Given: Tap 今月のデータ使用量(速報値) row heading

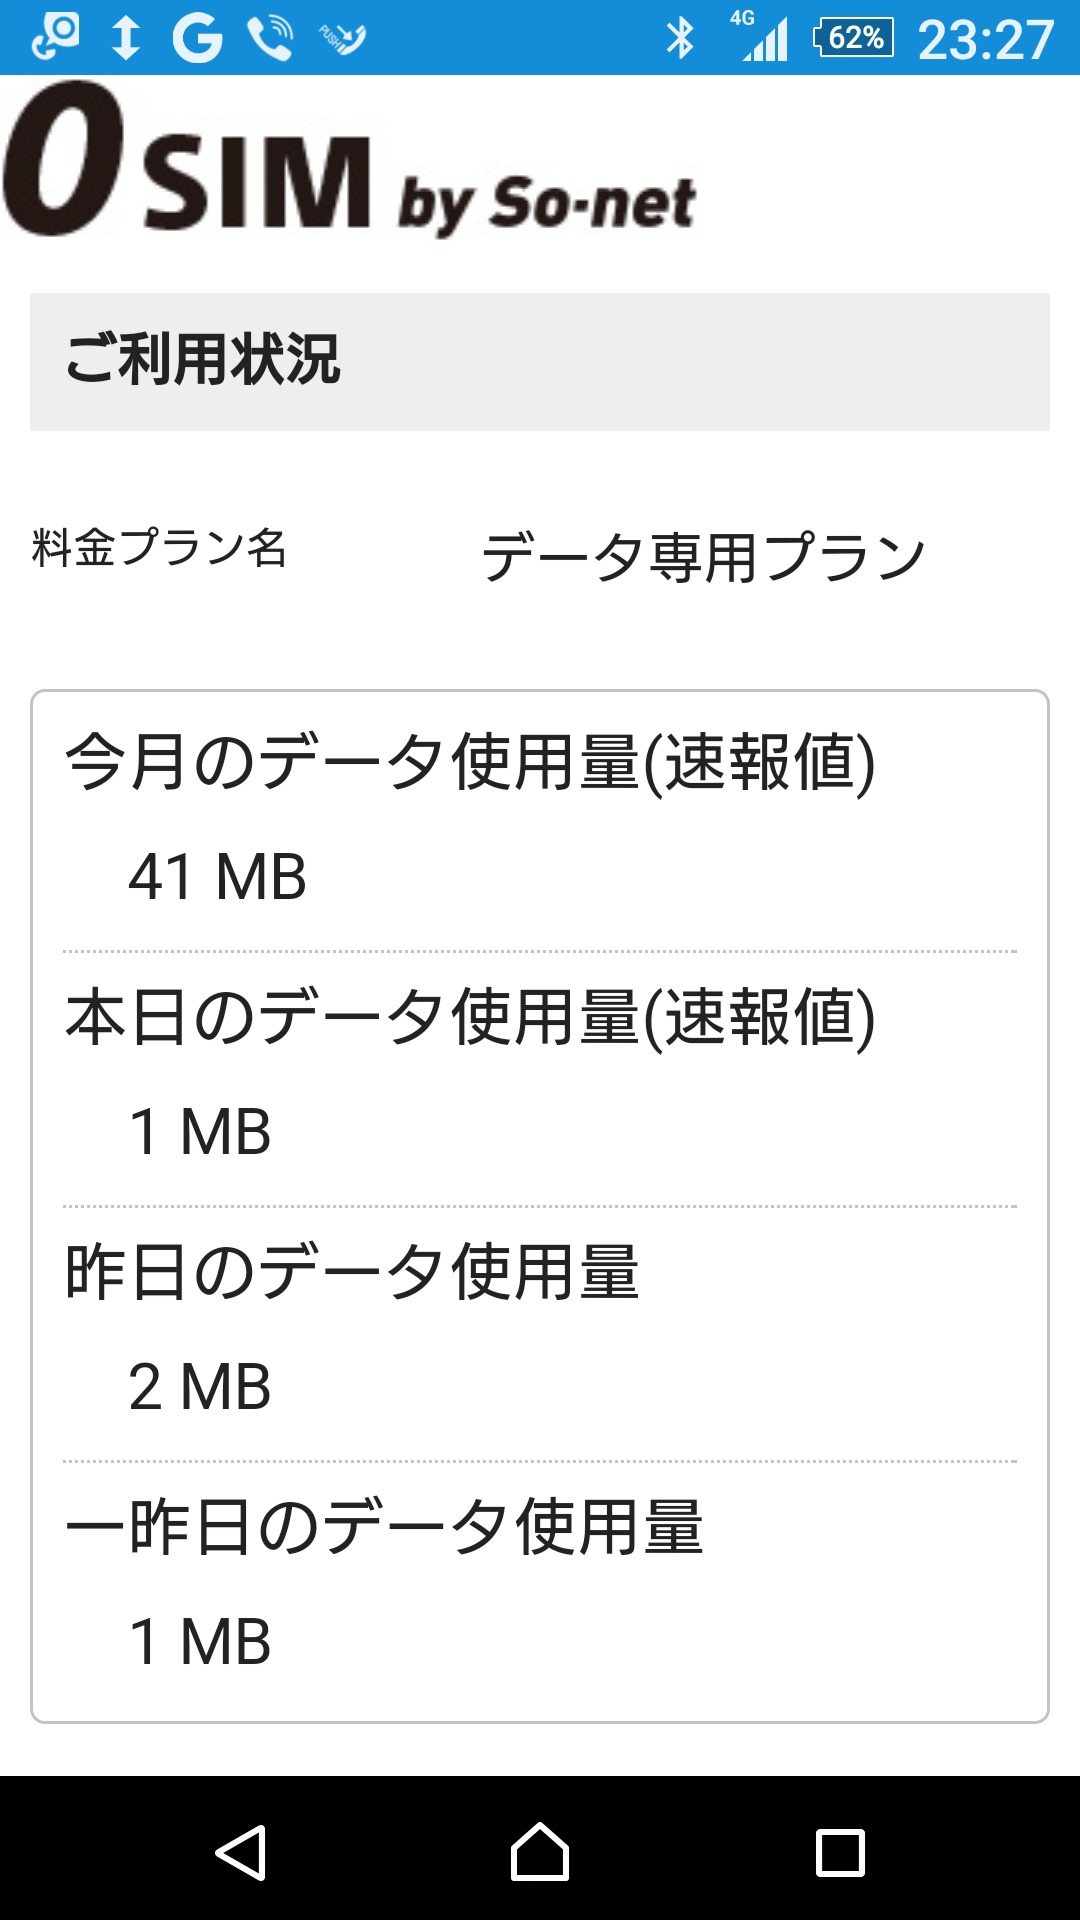Looking at the screenshot, I should pos(470,762).
